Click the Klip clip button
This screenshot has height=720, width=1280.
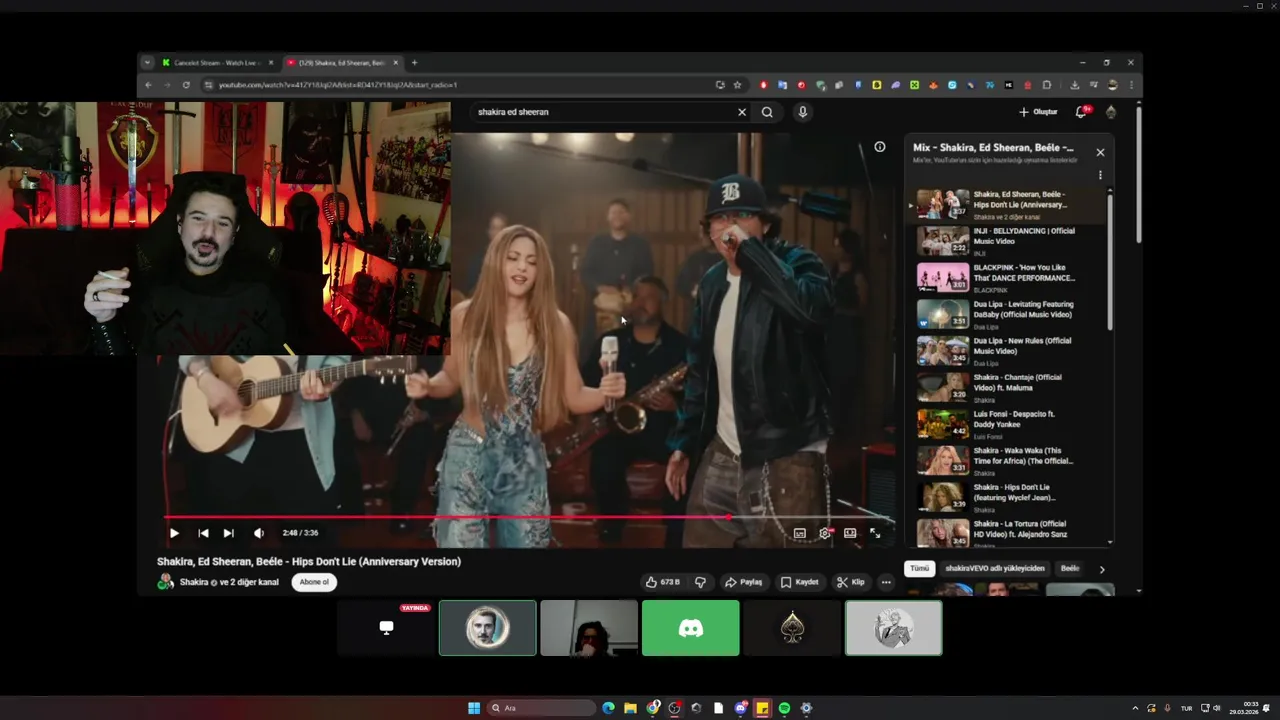coord(851,582)
